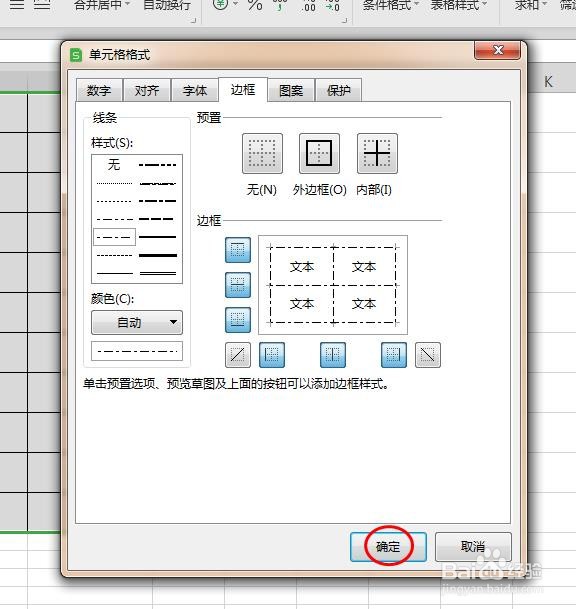
Task: Switch to the 边框 tab
Action: click(243, 90)
